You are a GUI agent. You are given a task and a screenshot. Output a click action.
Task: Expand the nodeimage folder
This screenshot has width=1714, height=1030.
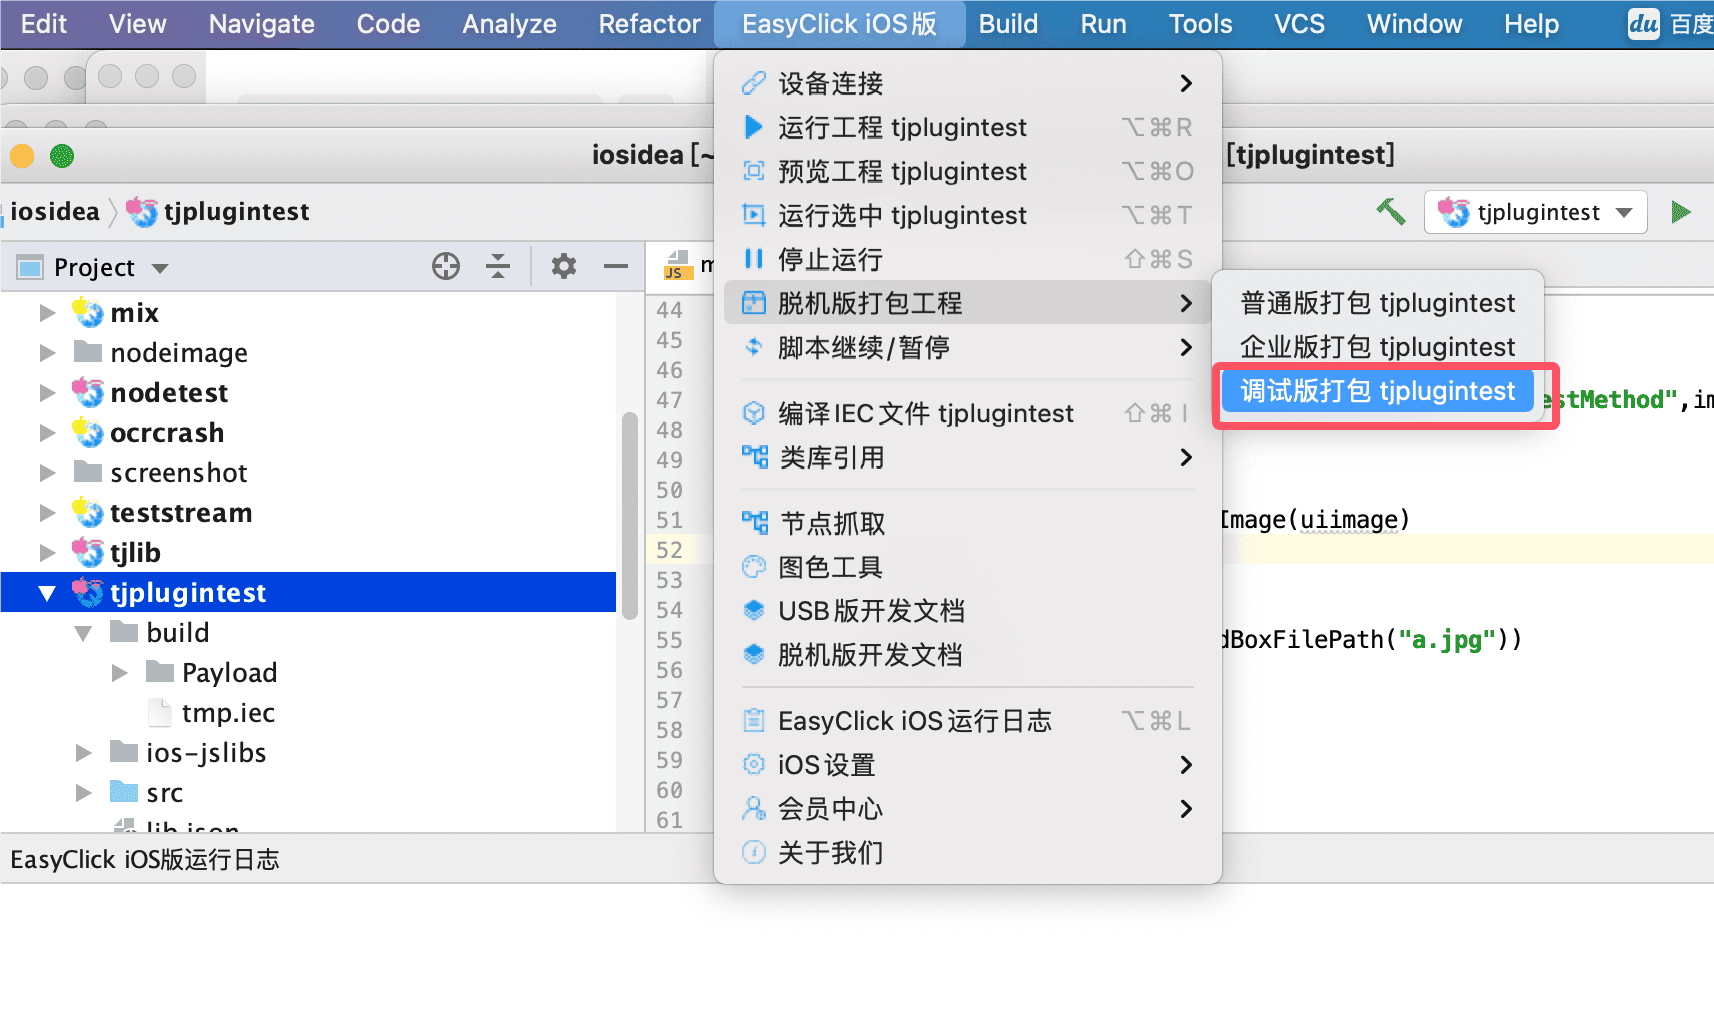[x=47, y=353]
